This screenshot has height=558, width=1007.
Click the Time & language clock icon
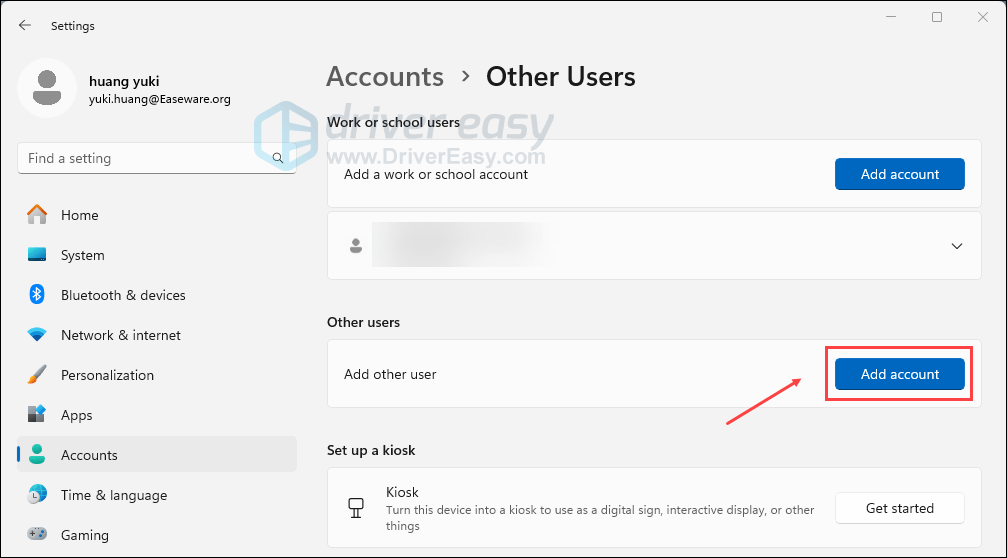pos(37,495)
